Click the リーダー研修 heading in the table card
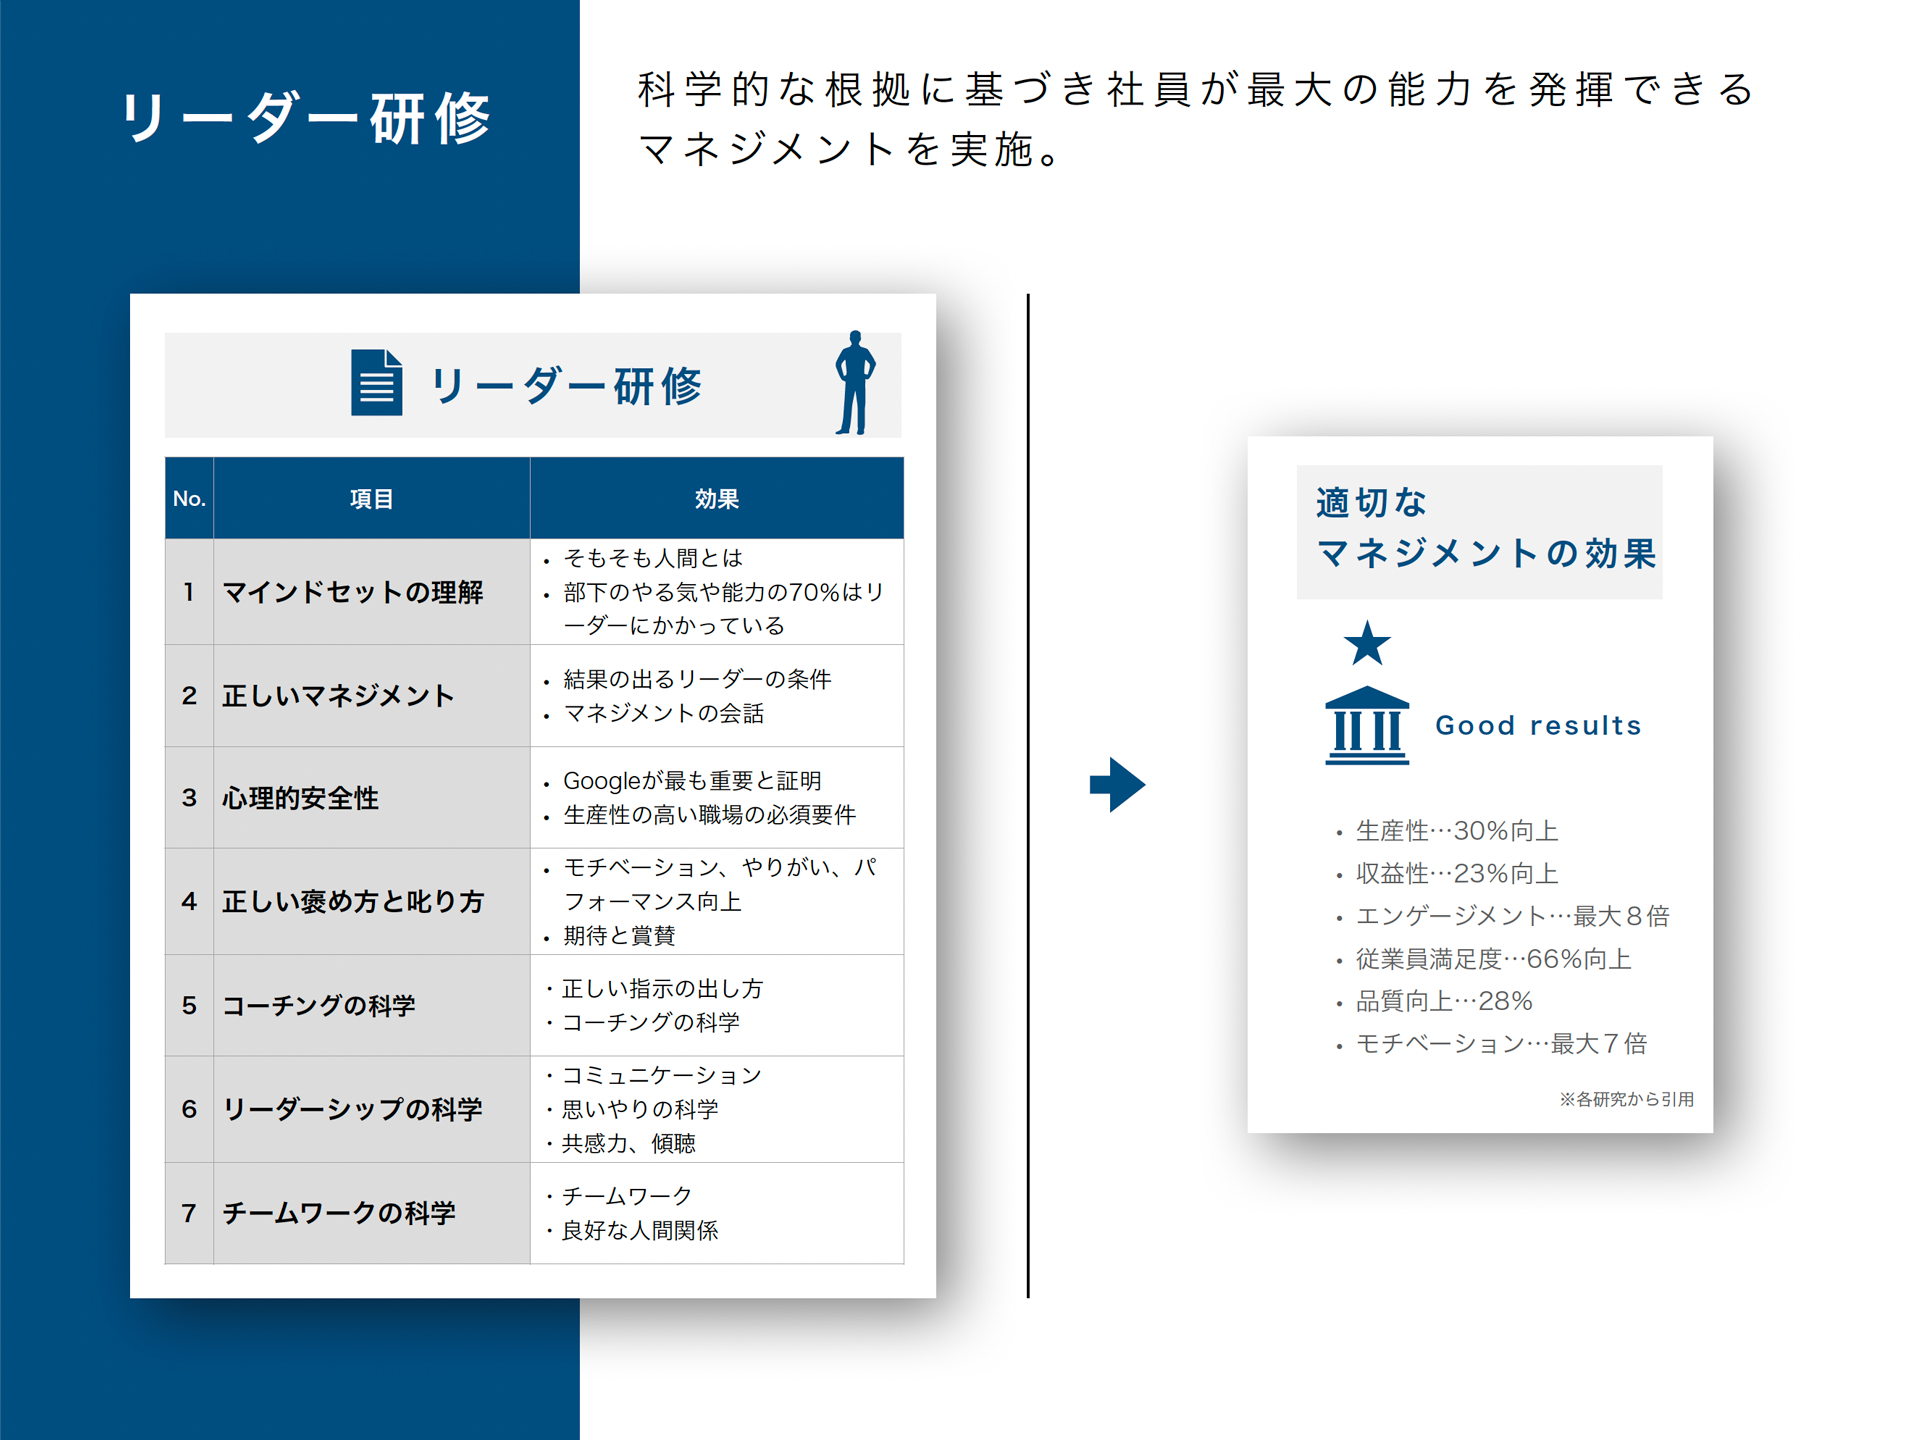 [x=567, y=386]
